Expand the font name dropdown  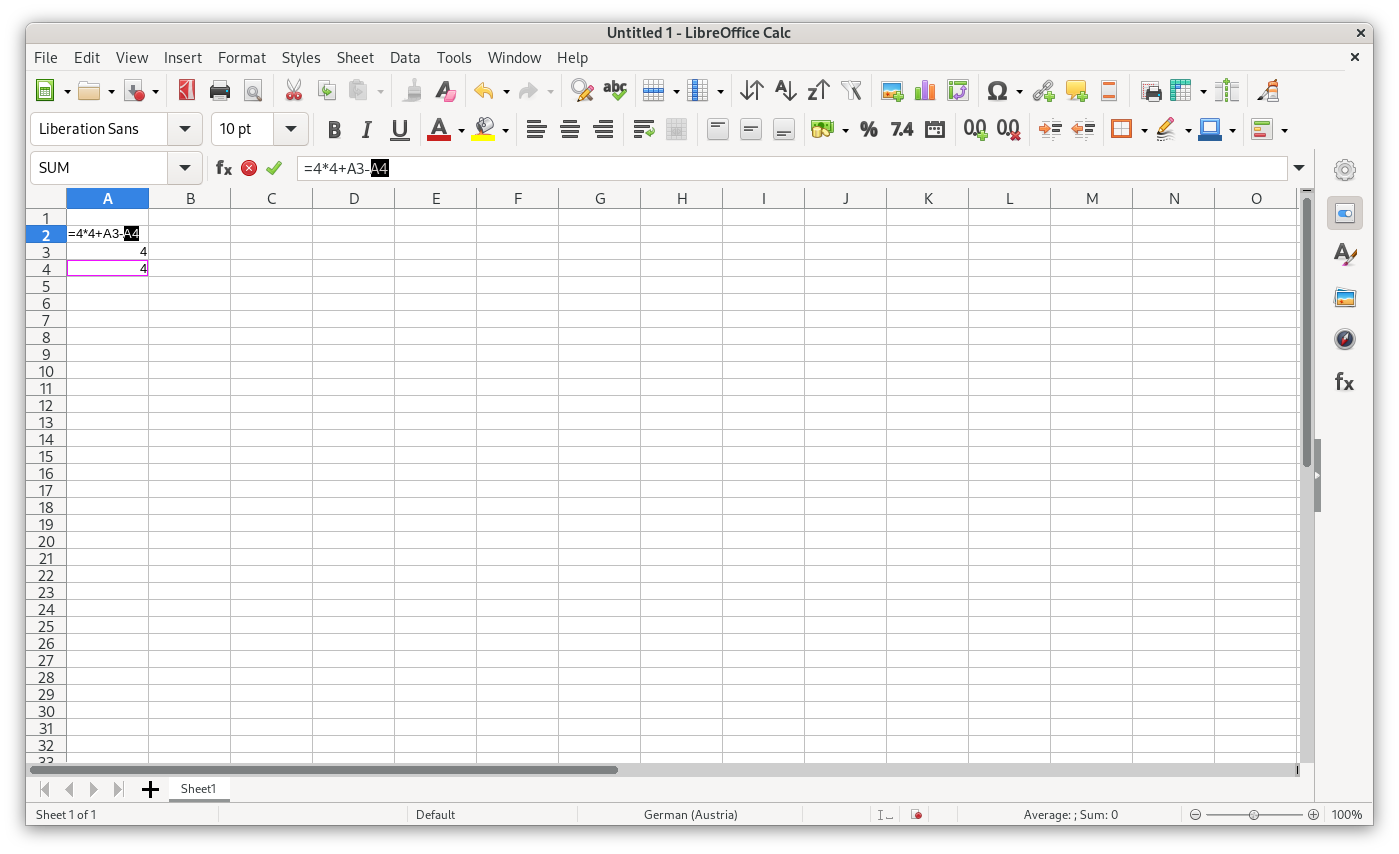pos(184,129)
